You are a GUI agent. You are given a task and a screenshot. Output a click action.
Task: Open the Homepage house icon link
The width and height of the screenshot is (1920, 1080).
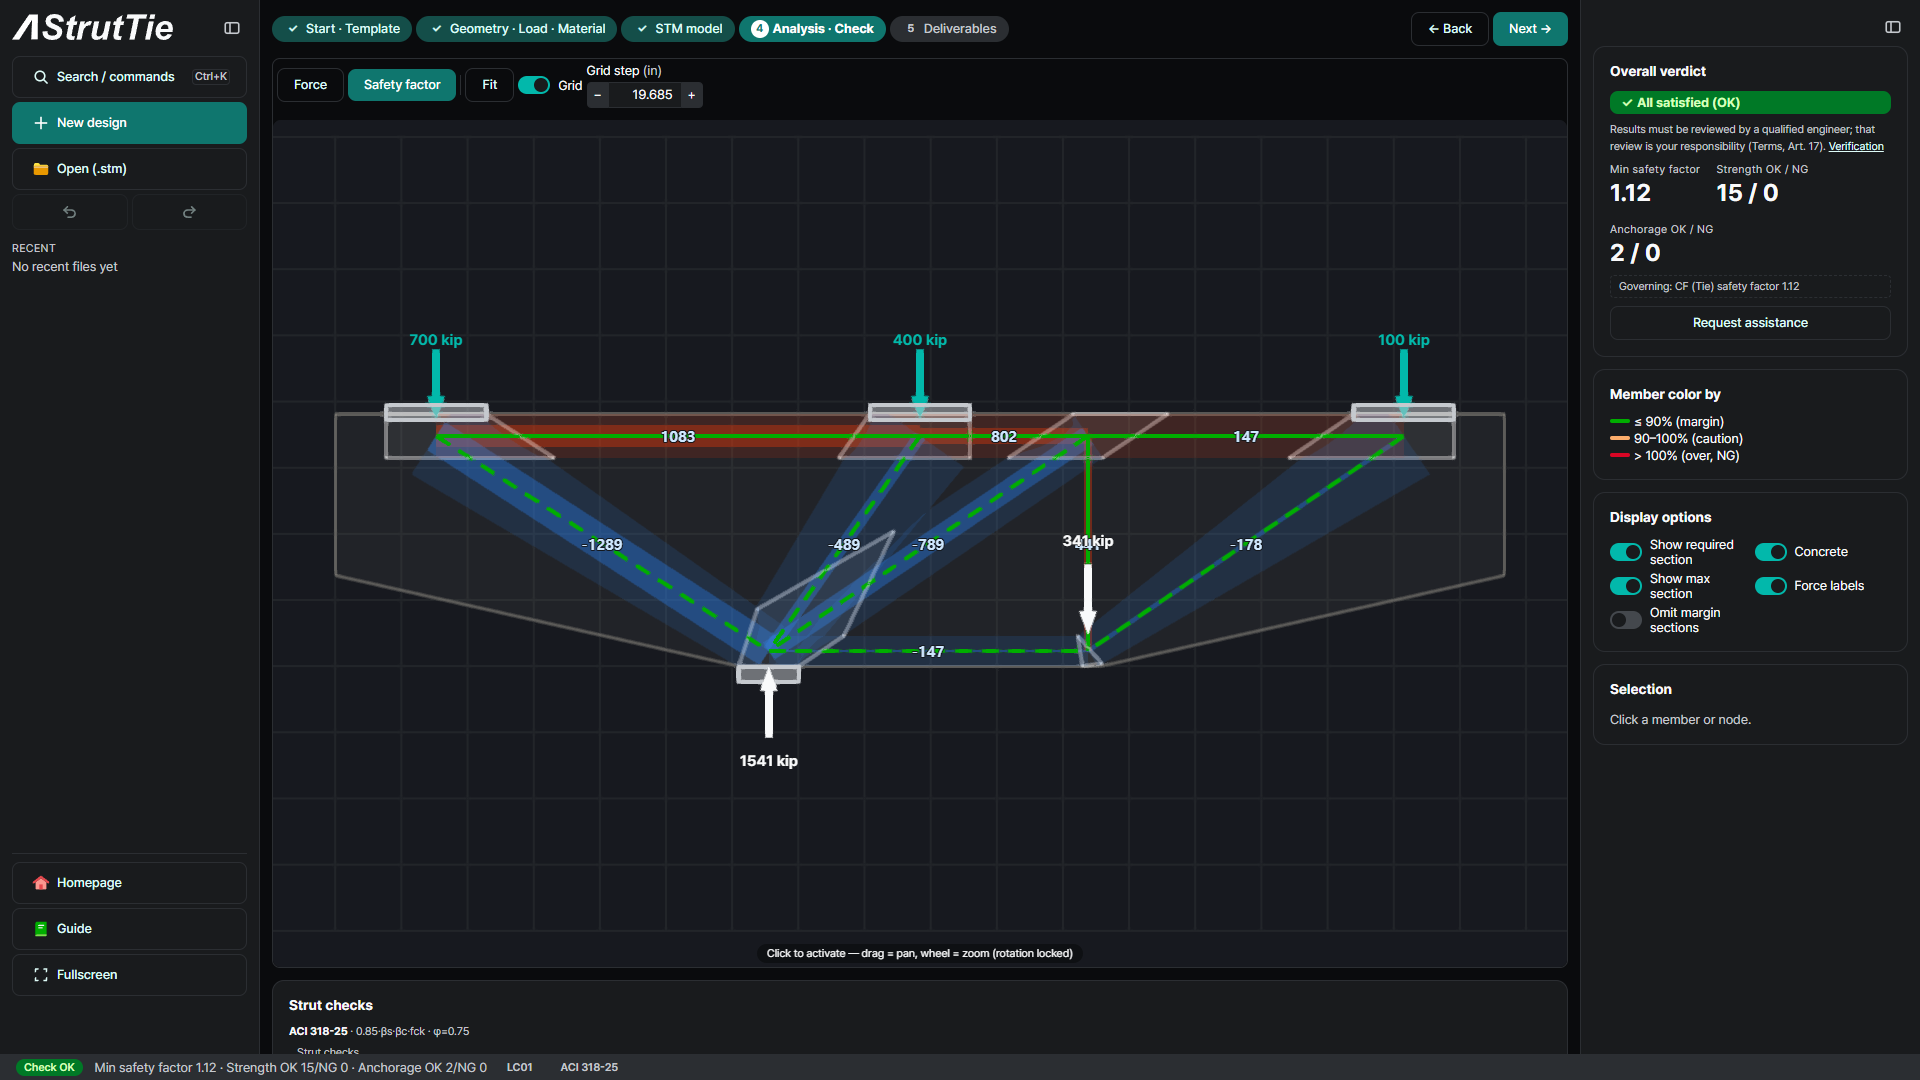coord(129,883)
